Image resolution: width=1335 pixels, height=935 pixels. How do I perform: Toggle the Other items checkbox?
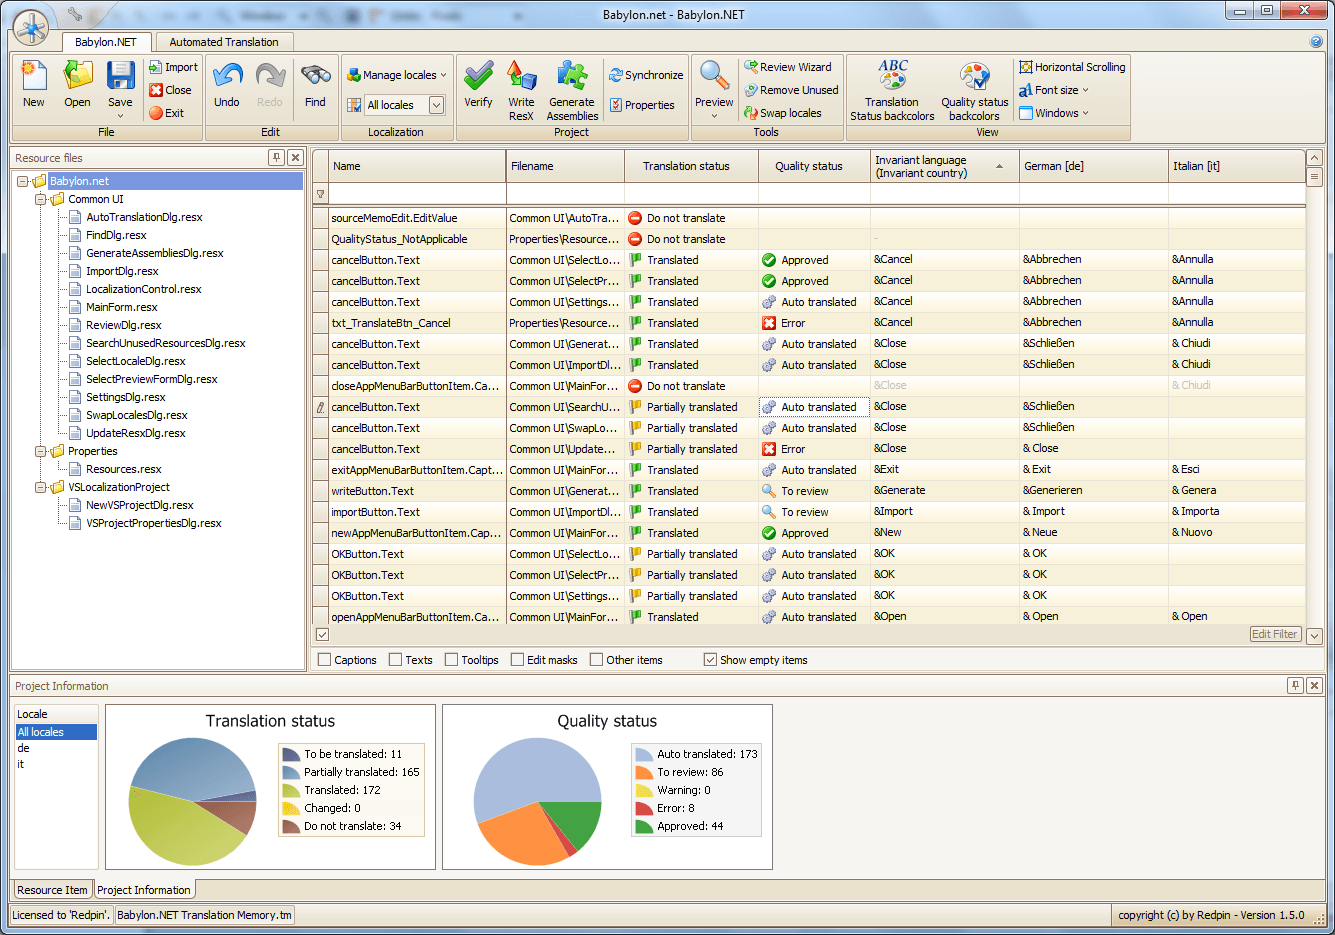tap(596, 660)
